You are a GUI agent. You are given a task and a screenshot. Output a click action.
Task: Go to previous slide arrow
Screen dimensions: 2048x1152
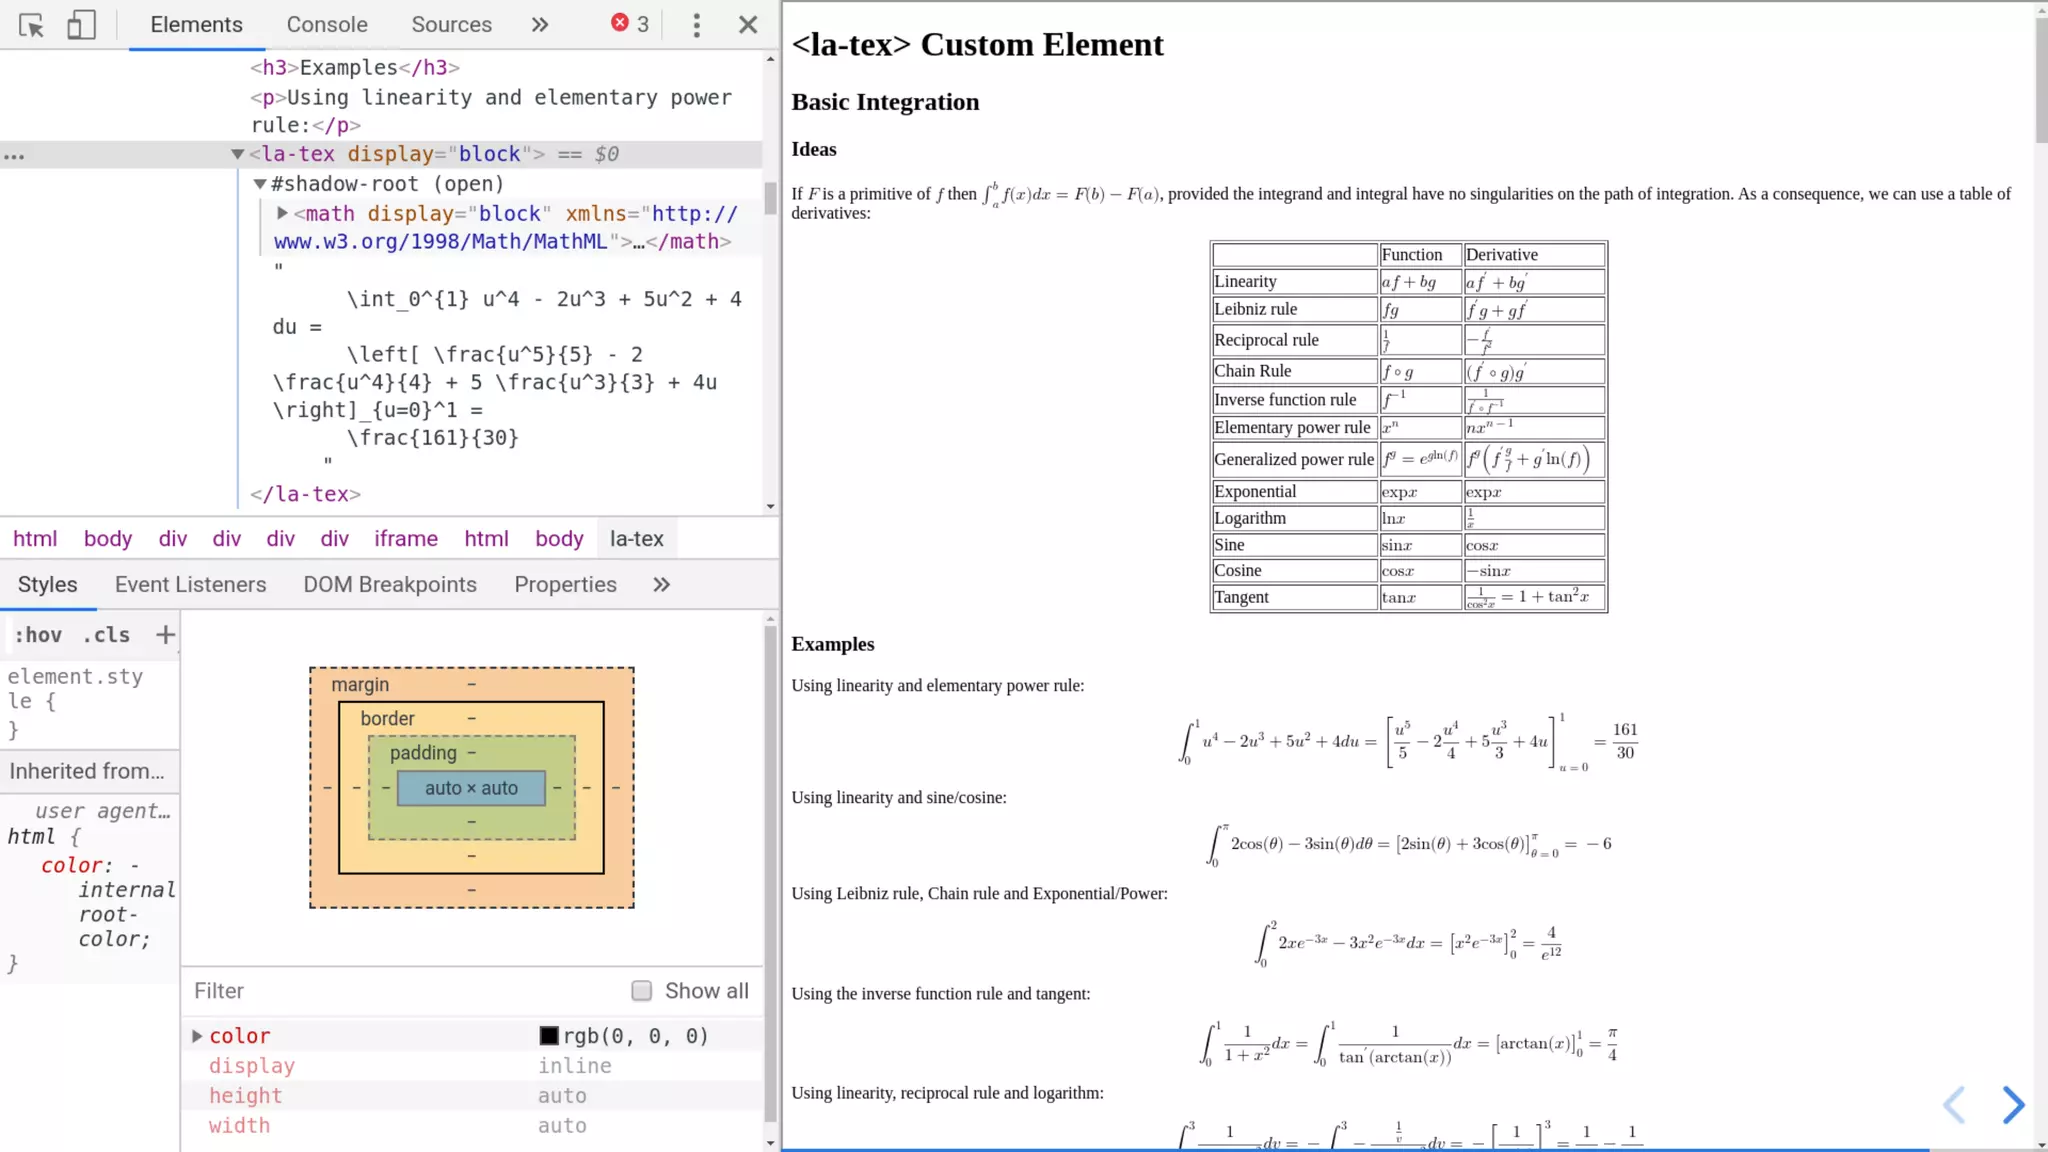tap(1954, 1105)
